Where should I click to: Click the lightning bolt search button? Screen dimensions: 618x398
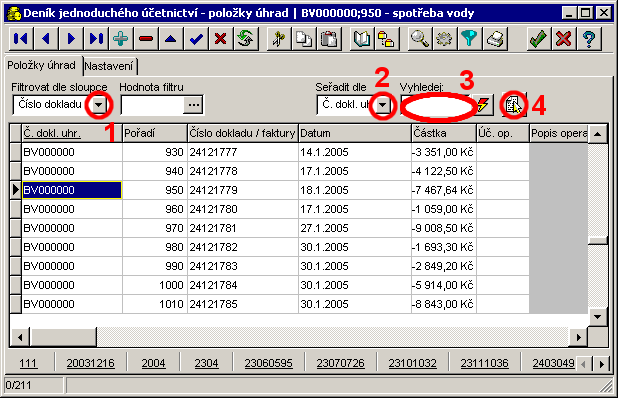tap(483, 105)
